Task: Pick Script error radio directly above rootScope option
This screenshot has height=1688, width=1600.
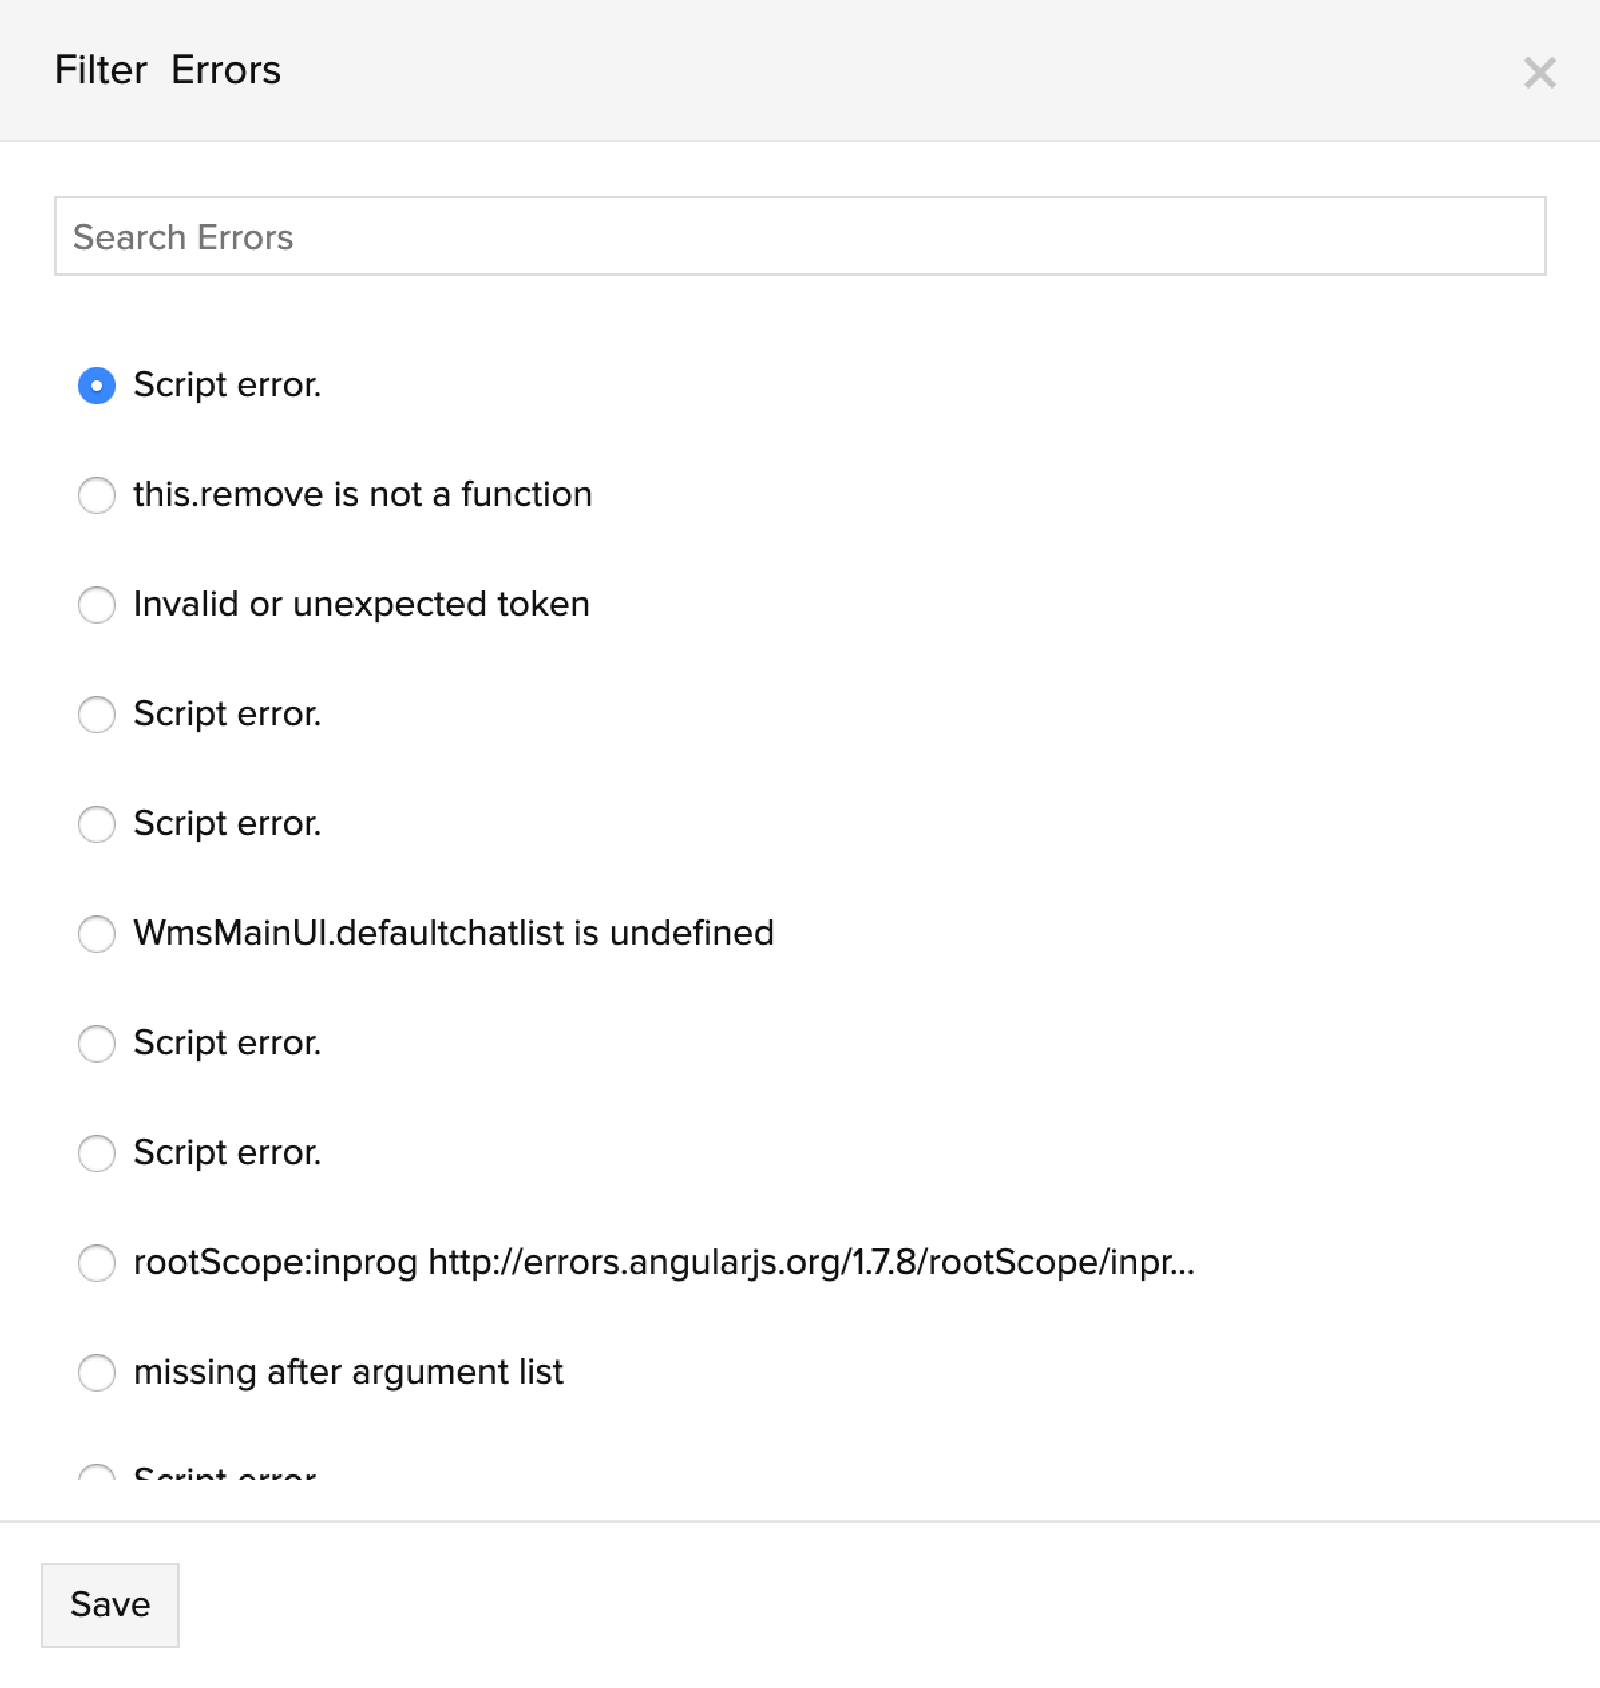Action: click(97, 1153)
